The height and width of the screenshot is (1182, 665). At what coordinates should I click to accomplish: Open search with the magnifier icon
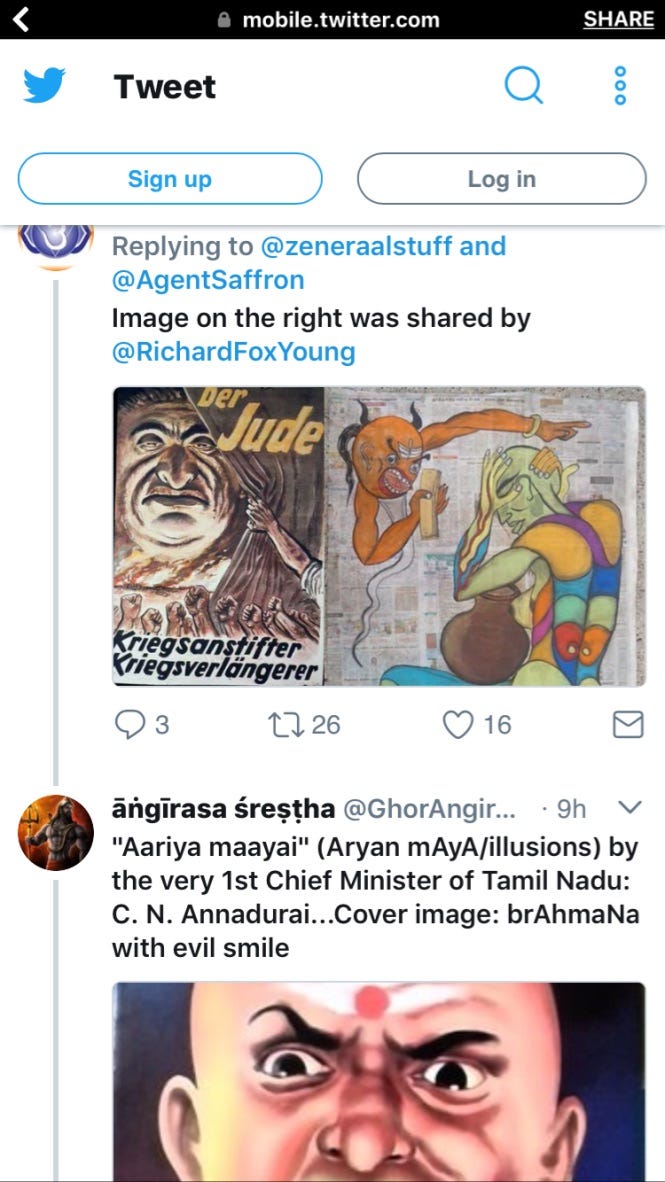coord(523,85)
